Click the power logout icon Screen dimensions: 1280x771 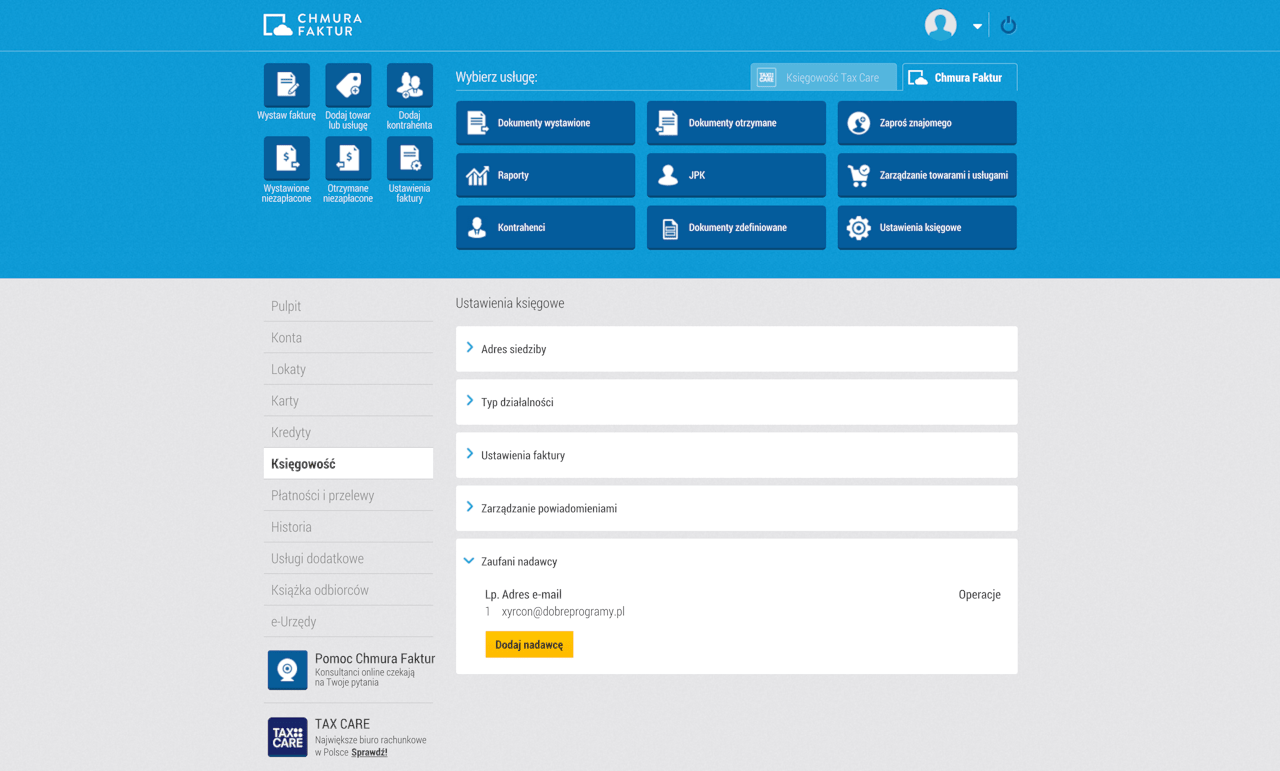[1008, 25]
